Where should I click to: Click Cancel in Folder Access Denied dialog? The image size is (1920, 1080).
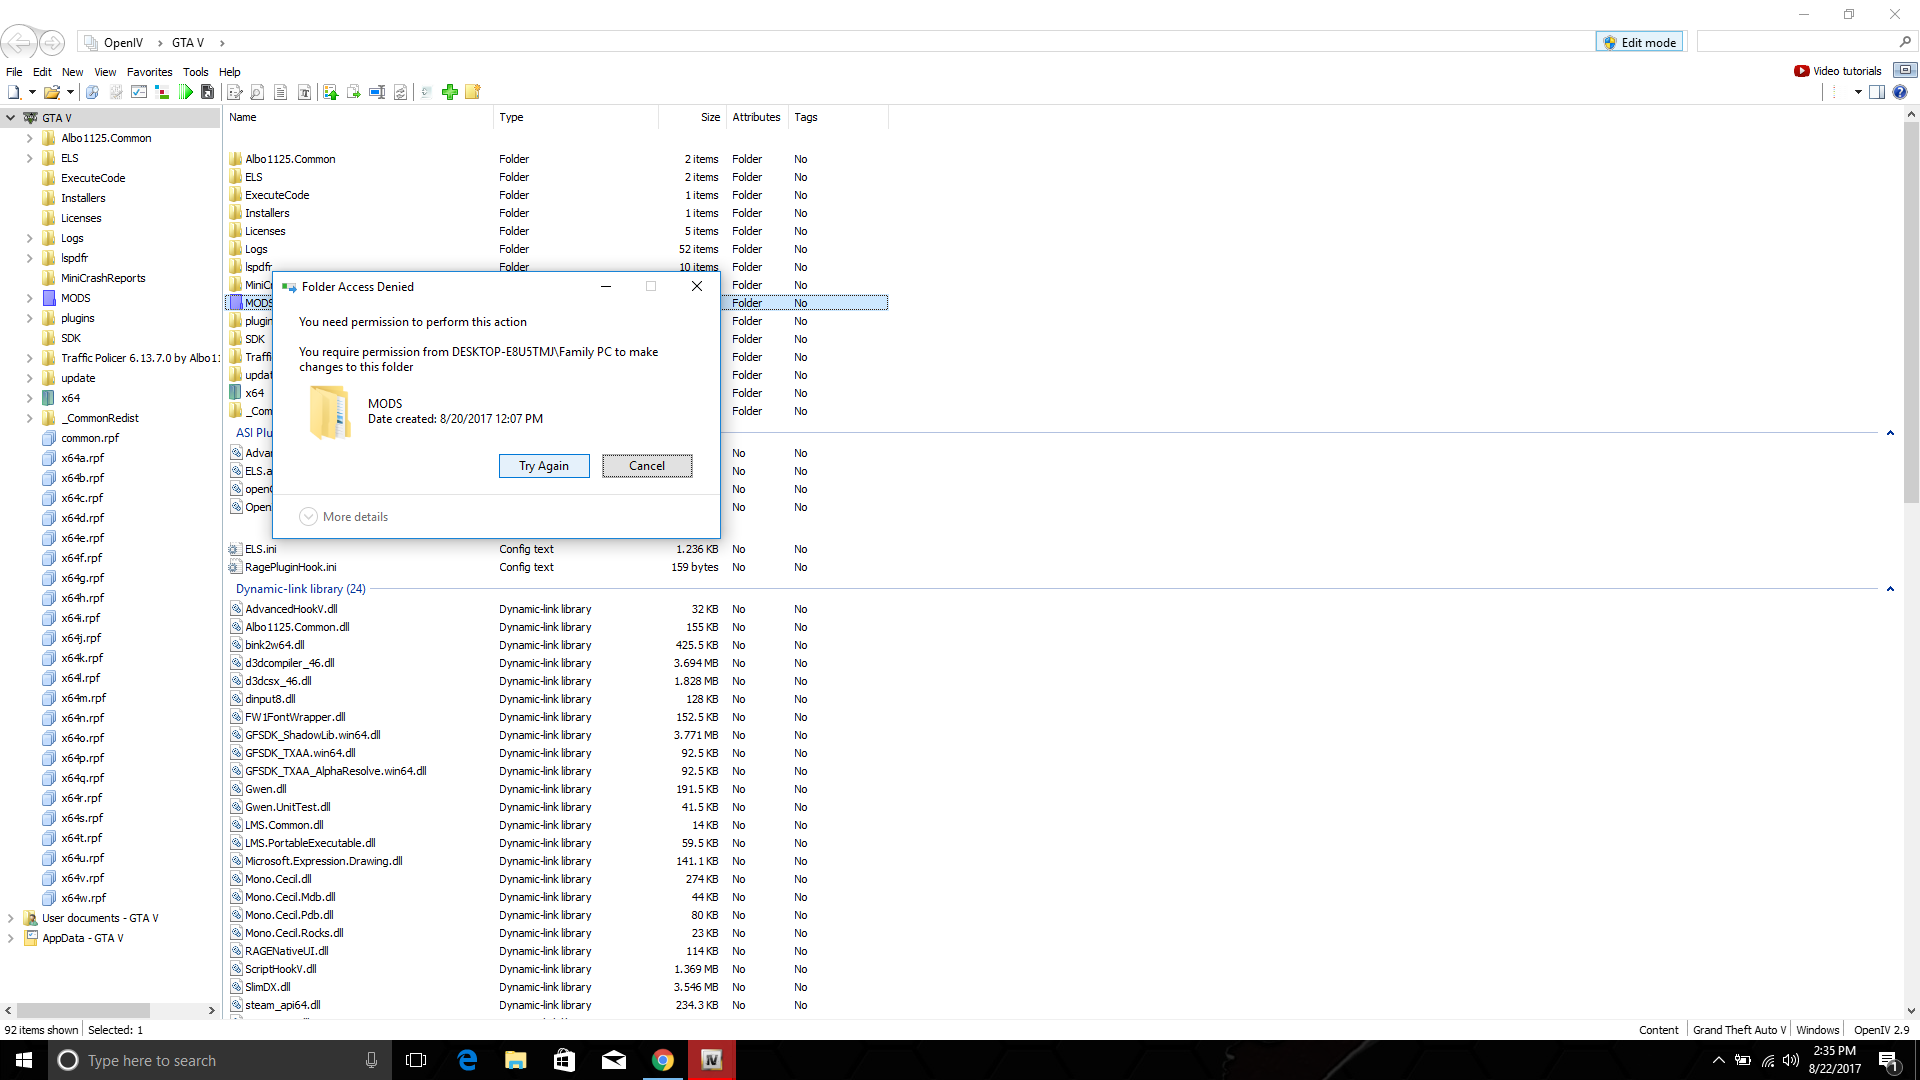click(x=646, y=466)
